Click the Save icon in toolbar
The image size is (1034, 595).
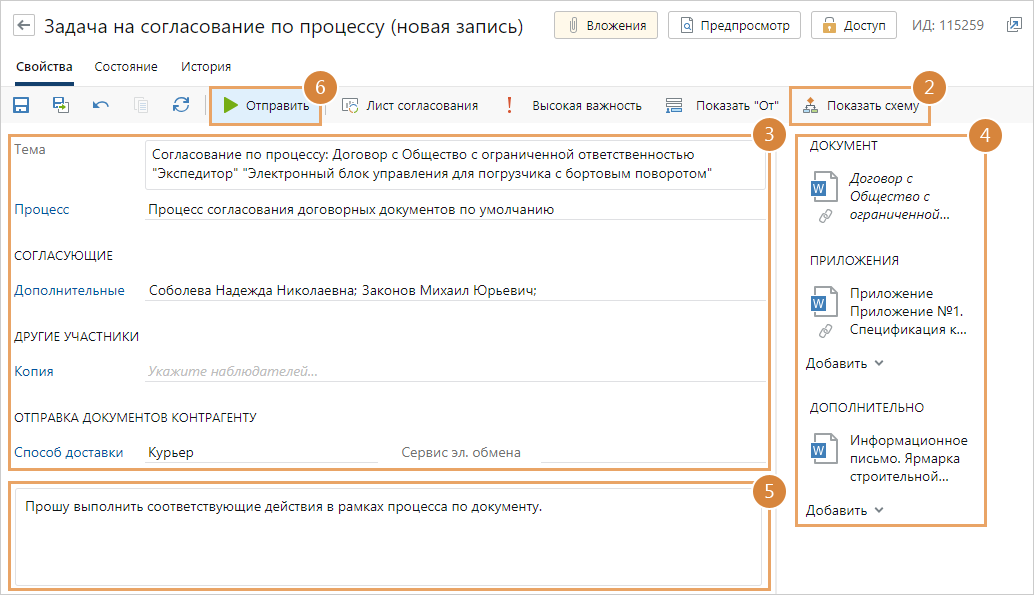(21, 105)
